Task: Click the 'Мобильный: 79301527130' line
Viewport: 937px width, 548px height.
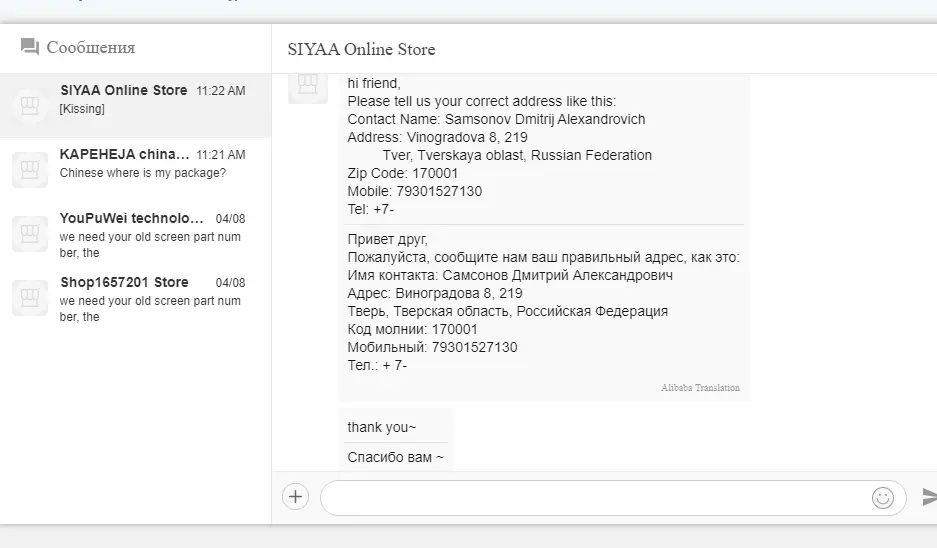Action: tap(432, 347)
